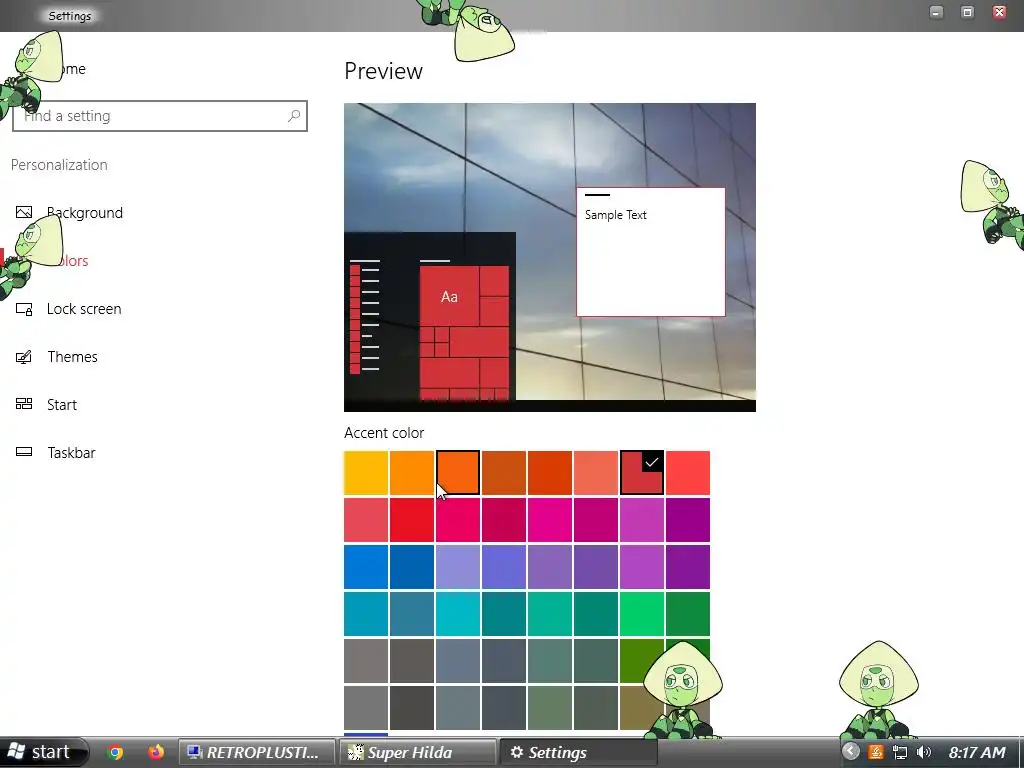Launch Firefox from quick launch
This screenshot has width=1024, height=768.
point(155,752)
